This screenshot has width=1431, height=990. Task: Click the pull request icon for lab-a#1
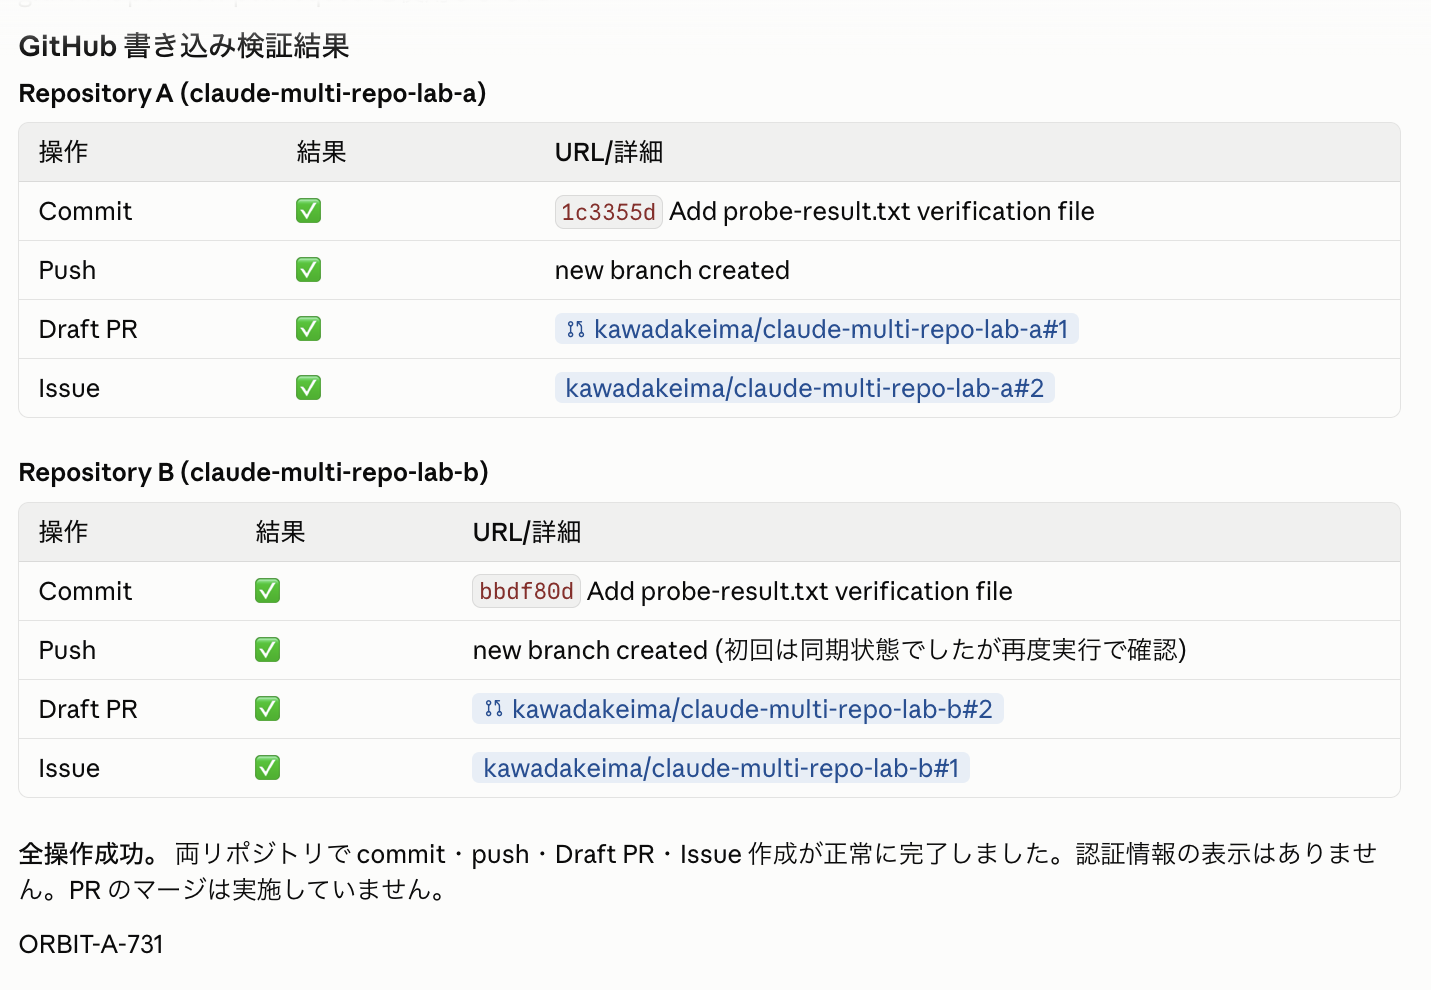(575, 329)
